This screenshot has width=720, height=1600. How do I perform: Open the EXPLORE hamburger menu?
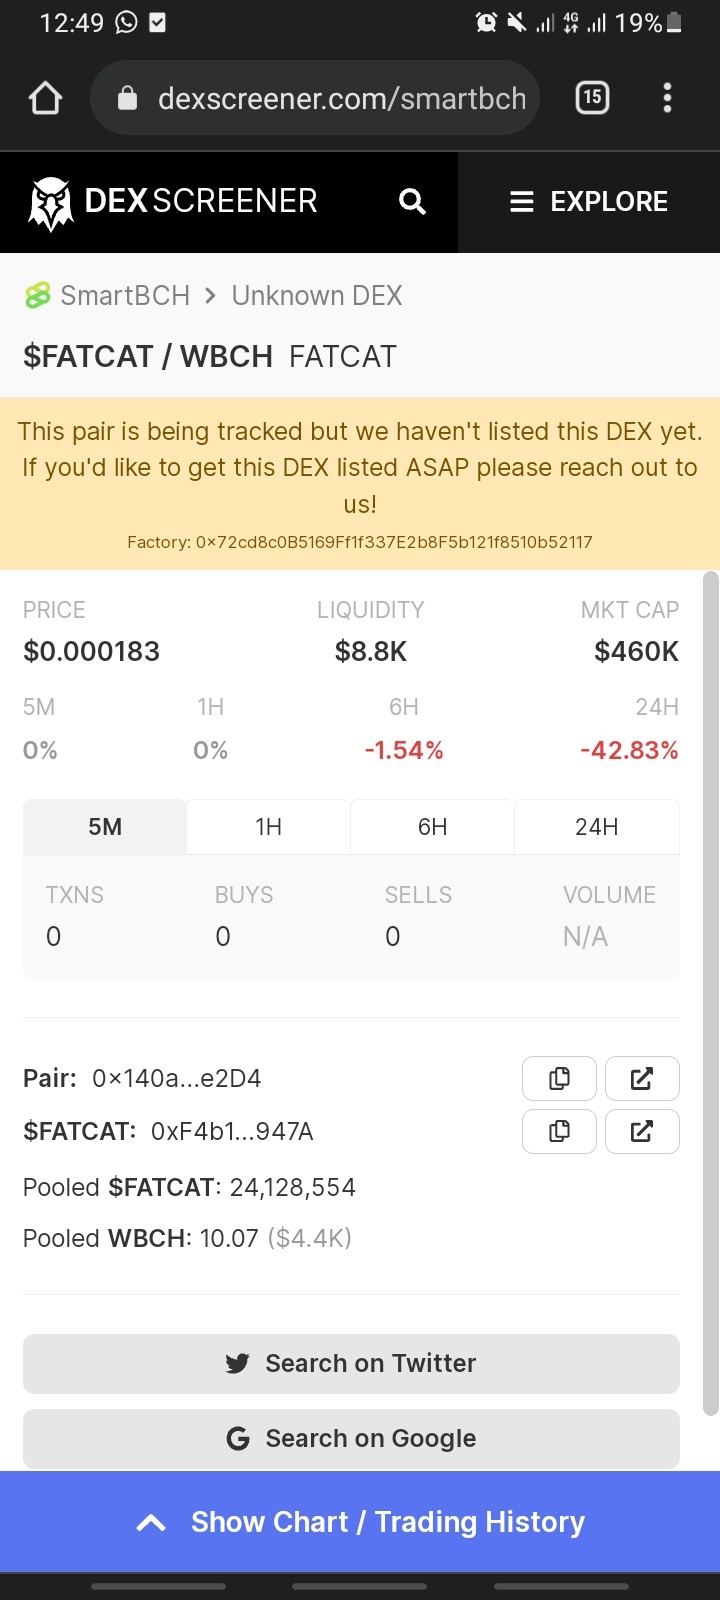pyautogui.click(x=589, y=202)
